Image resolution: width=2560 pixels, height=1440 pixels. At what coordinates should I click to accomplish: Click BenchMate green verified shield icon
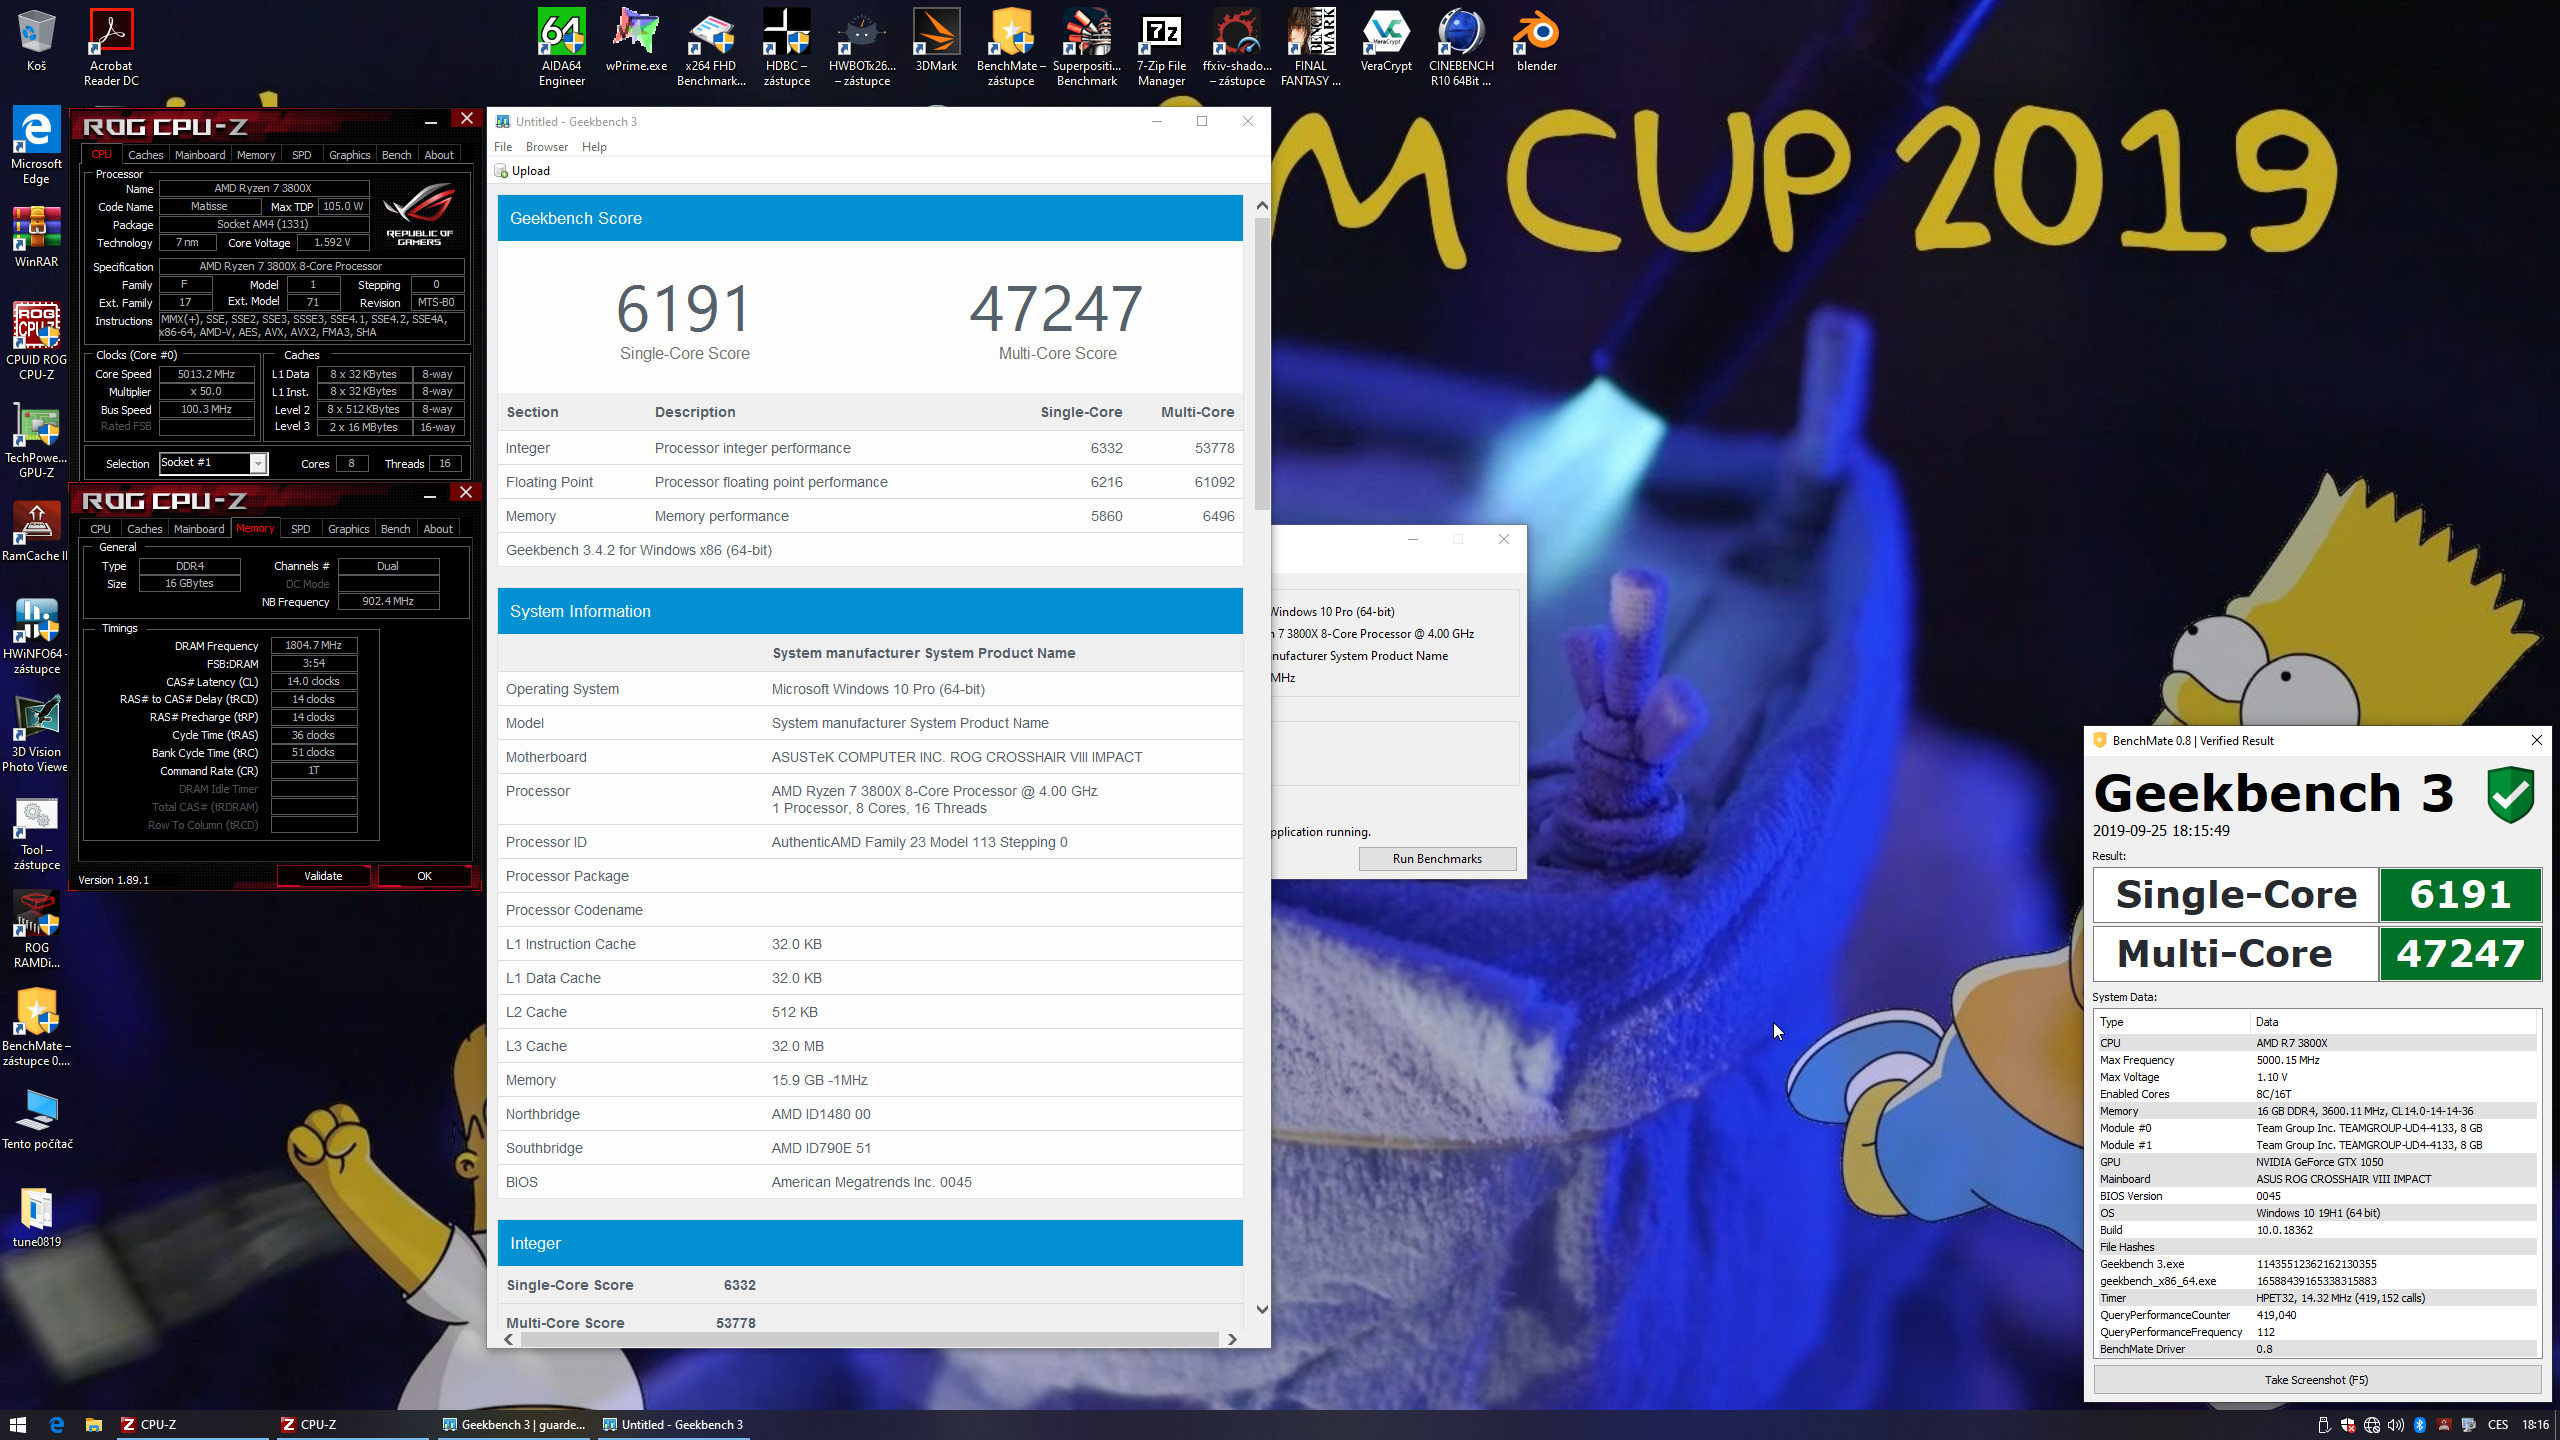[2510, 794]
